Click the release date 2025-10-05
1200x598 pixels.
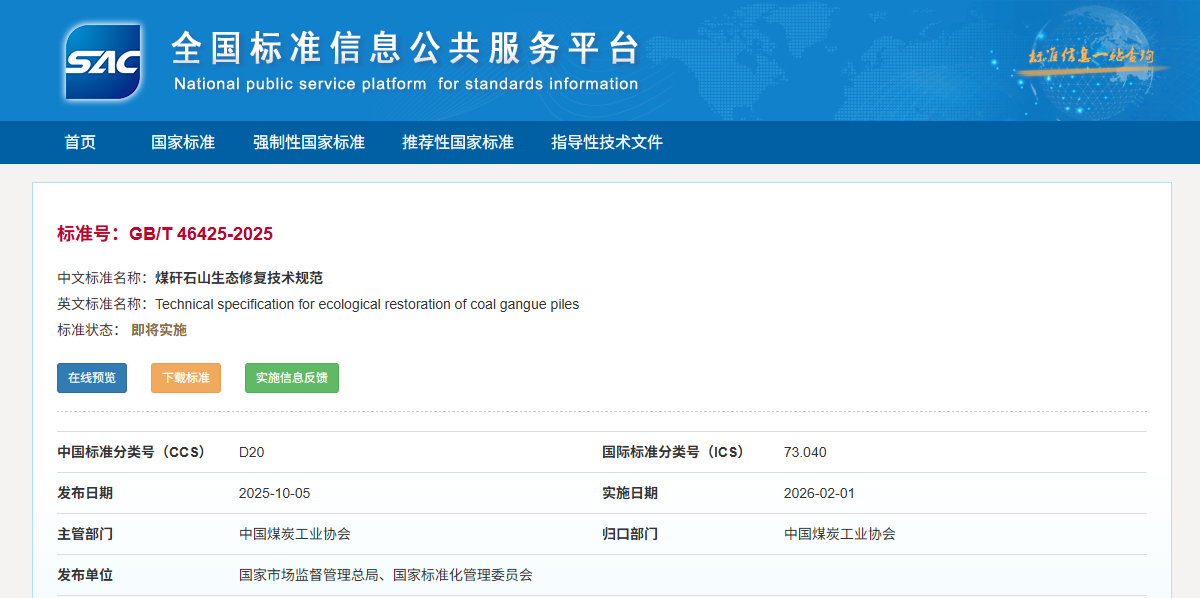point(275,493)
